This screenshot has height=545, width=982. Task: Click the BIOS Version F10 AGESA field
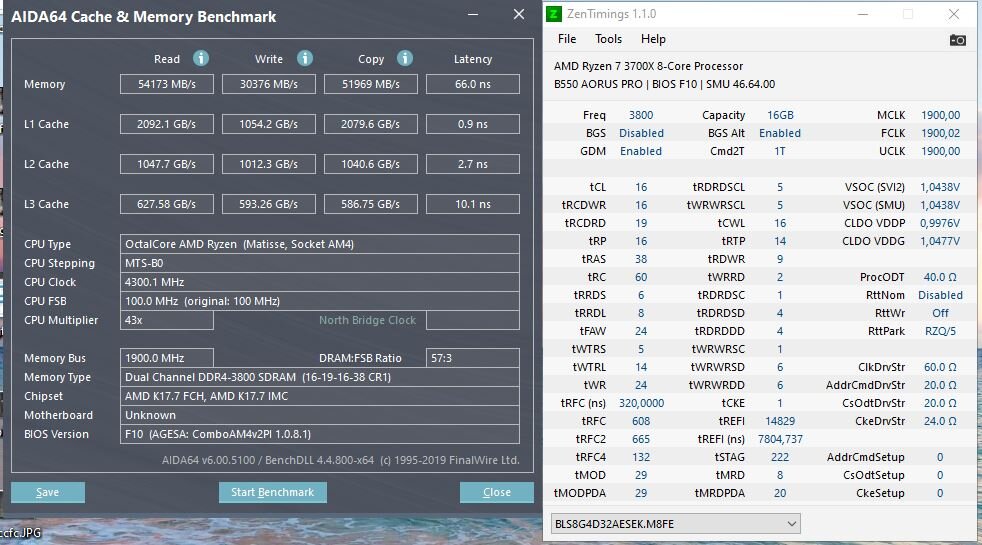[319, 434]
